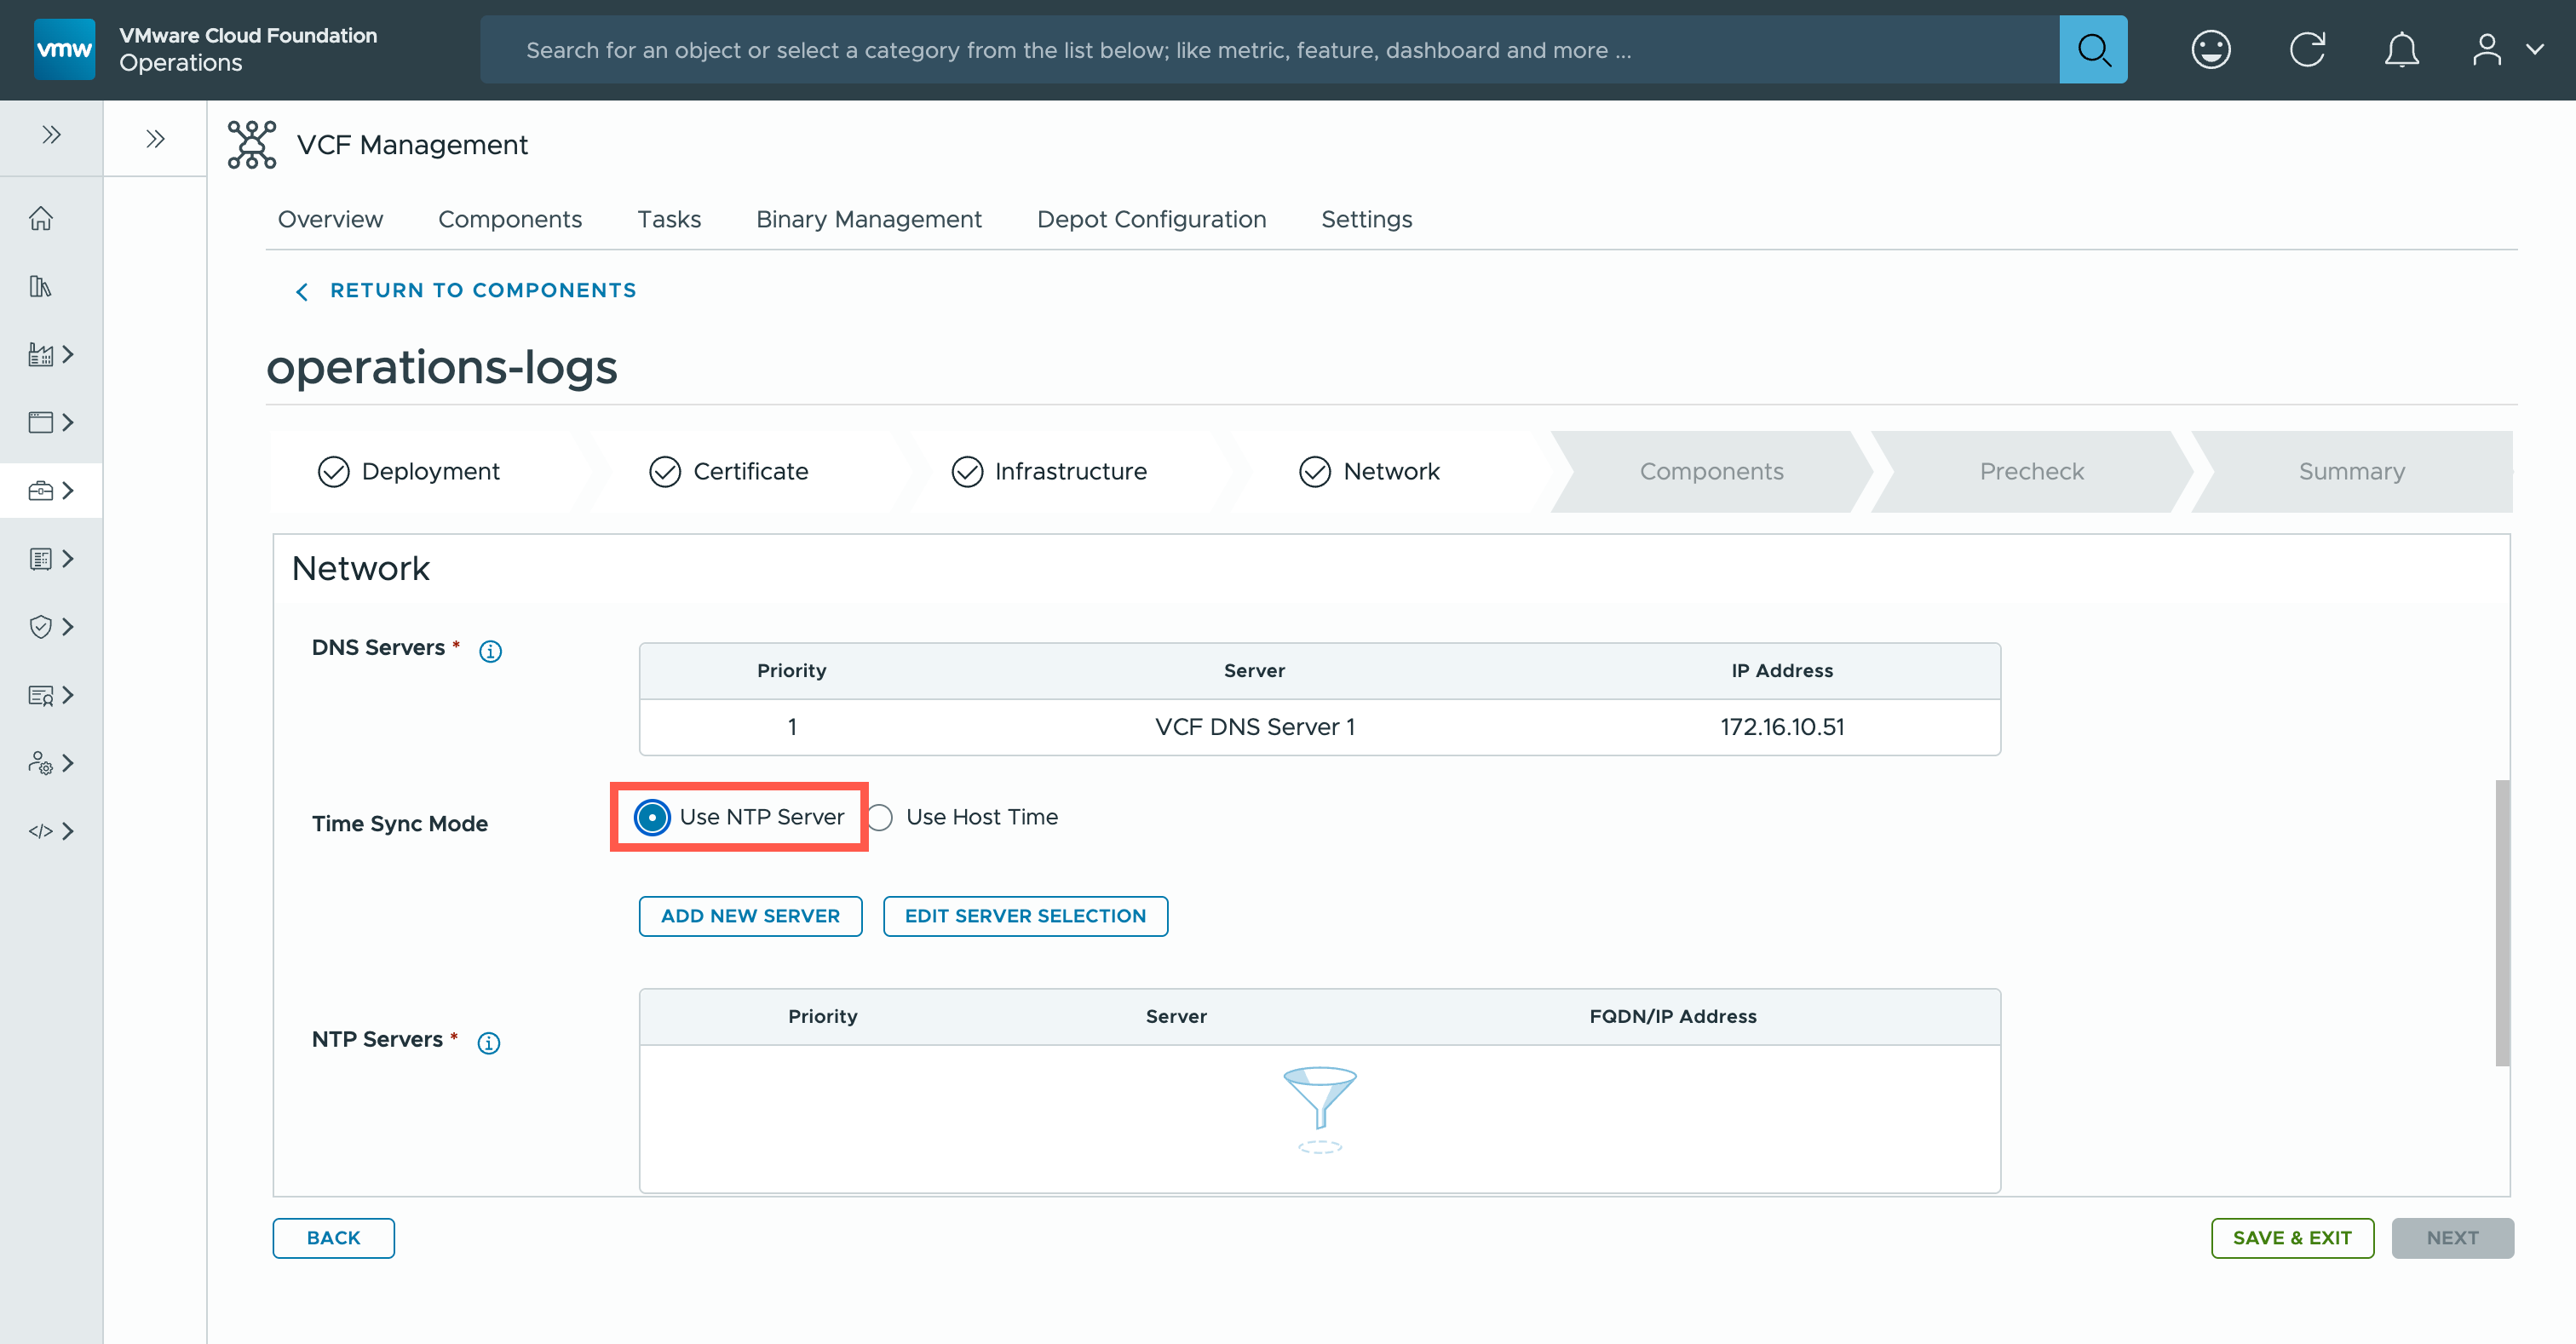Open the Depot Configuration tab
The width and height of the screenshot is (2576, 1344).
click(1151, 219)
